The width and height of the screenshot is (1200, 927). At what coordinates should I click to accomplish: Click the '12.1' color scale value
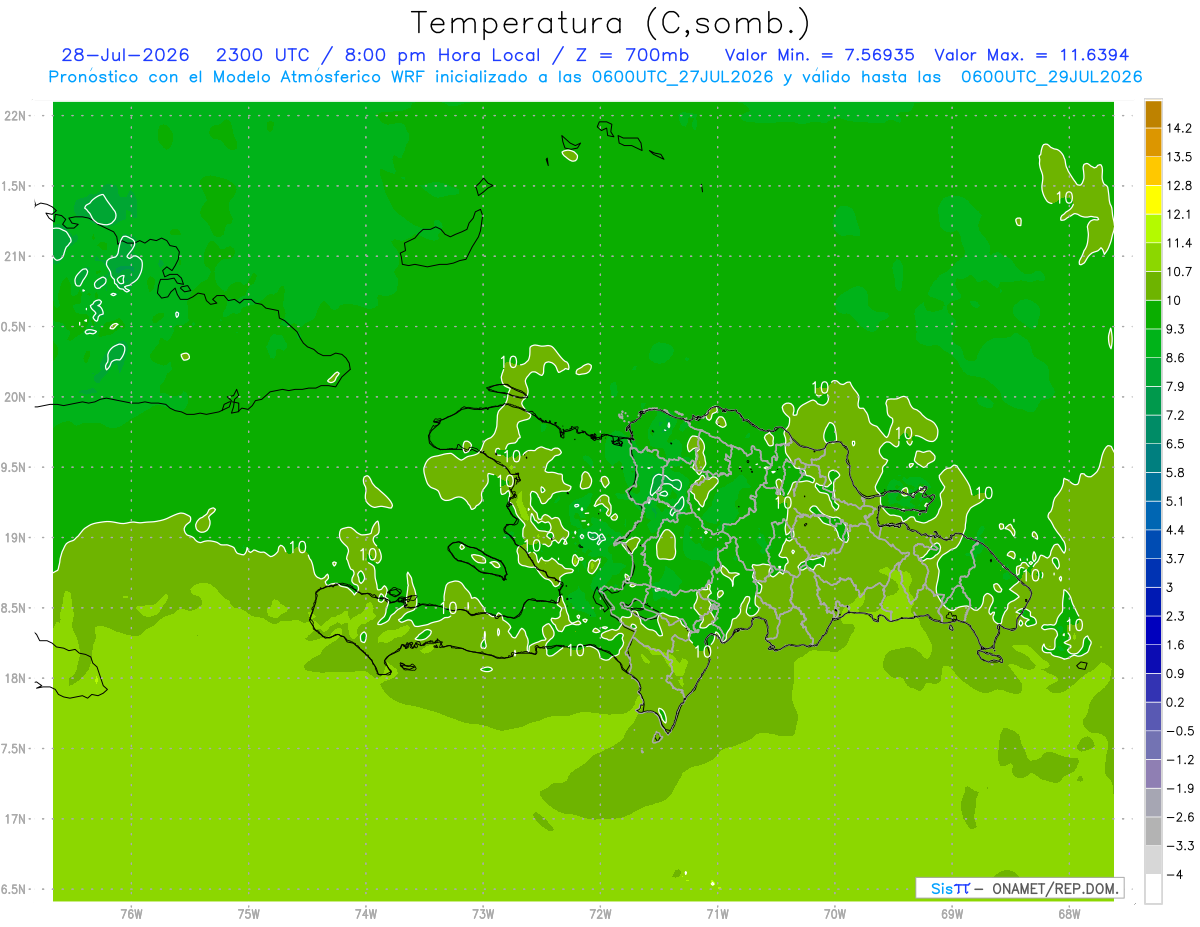point(1179,214)
